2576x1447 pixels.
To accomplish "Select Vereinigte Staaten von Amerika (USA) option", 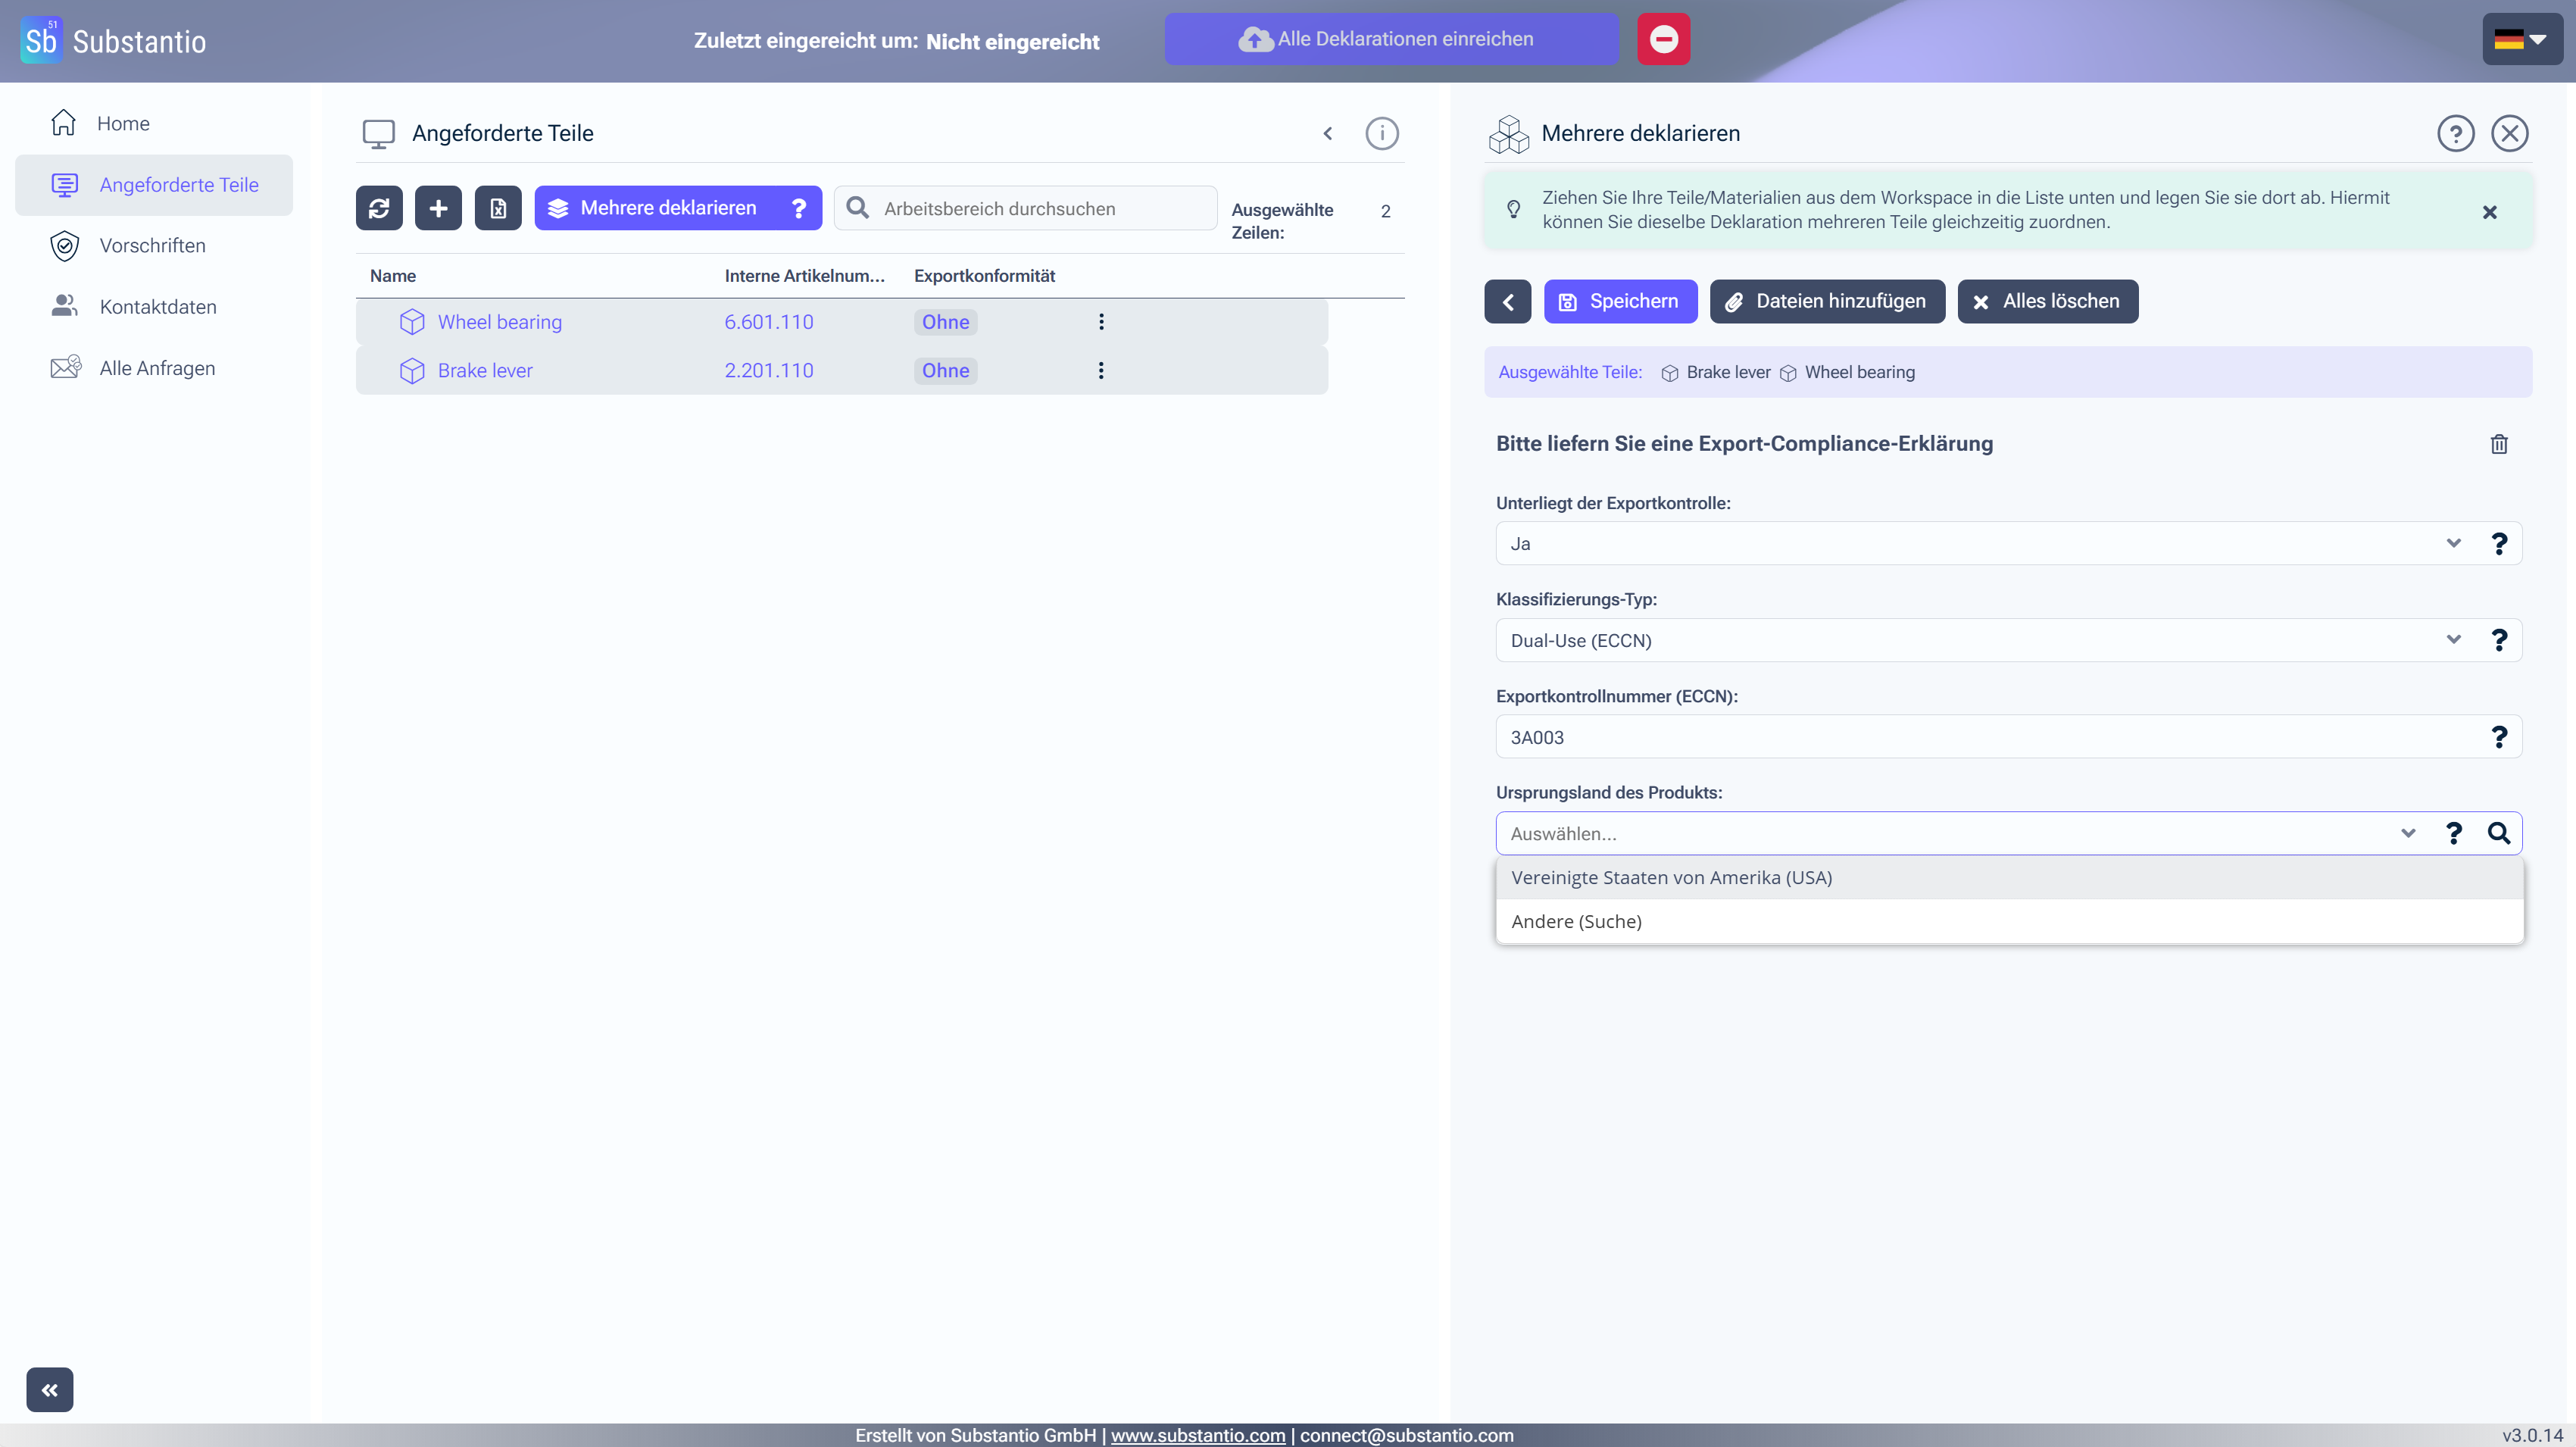I will tap(1671, 877).
